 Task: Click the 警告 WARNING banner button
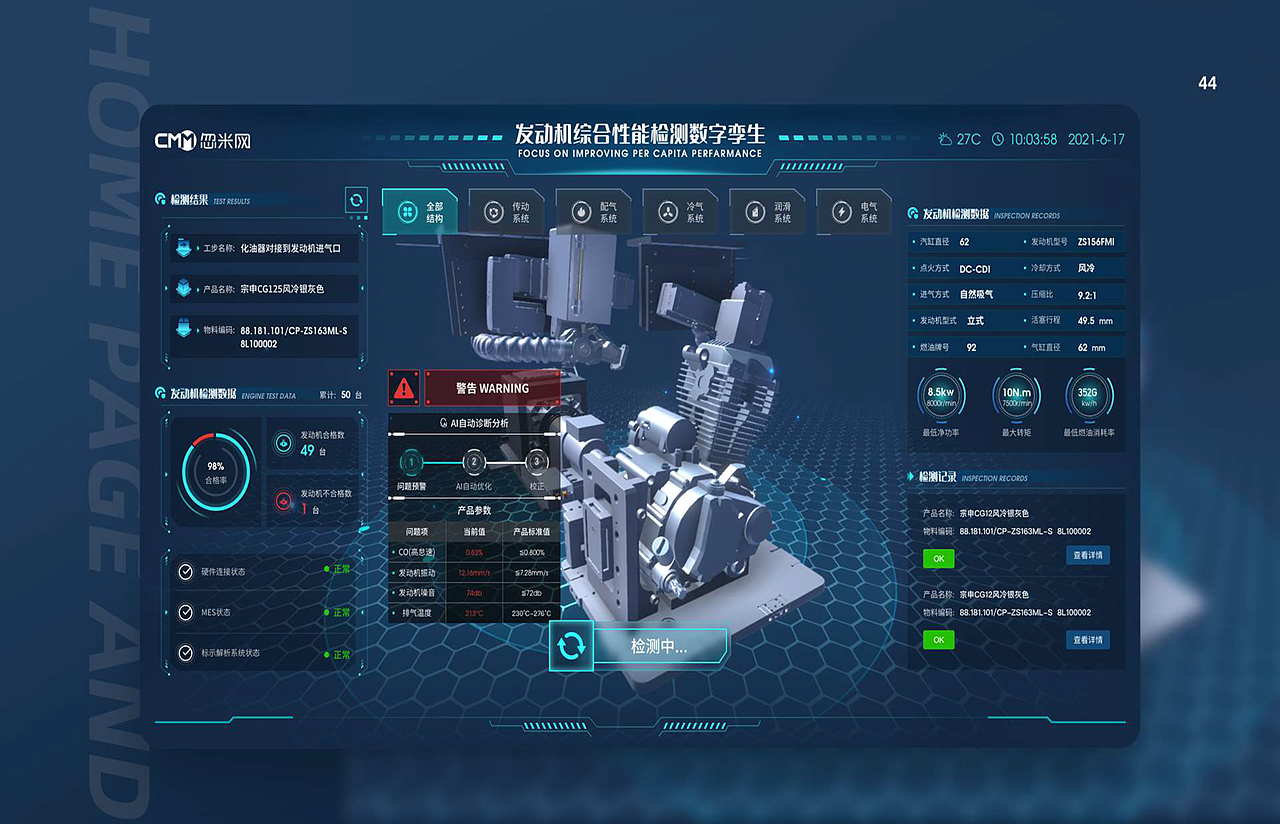[492, 388]
